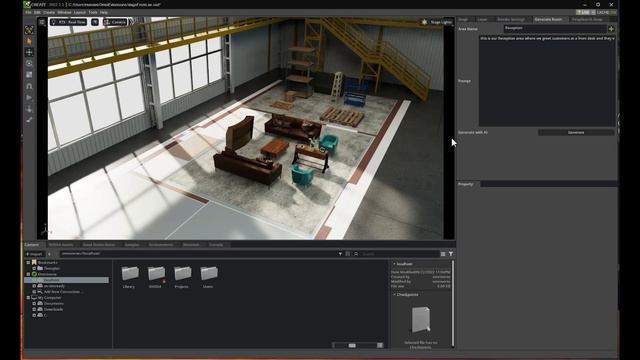This screenshot has width=640, height=360.
Task: Click the Area Name input field
Action: tap(555, 28)
